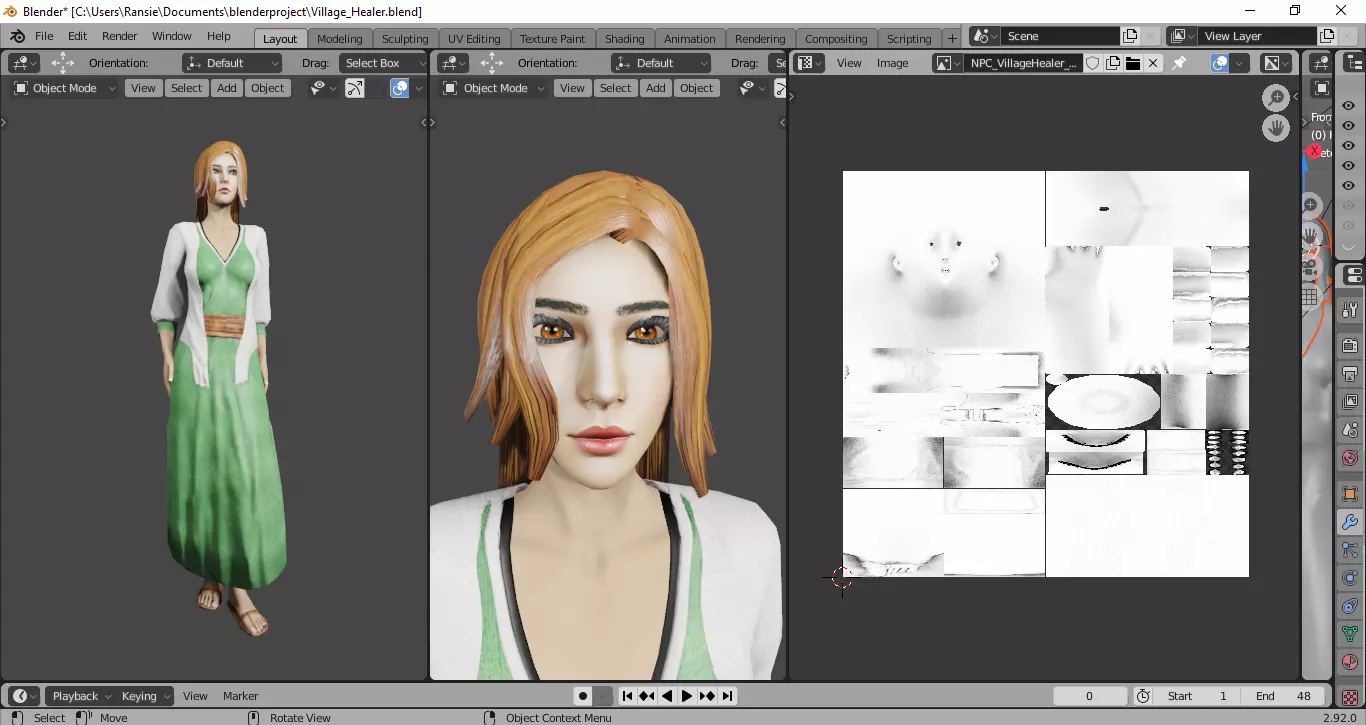
Task: Open the Edit menu
Action: pyautogui.click(x=77, y=36)
